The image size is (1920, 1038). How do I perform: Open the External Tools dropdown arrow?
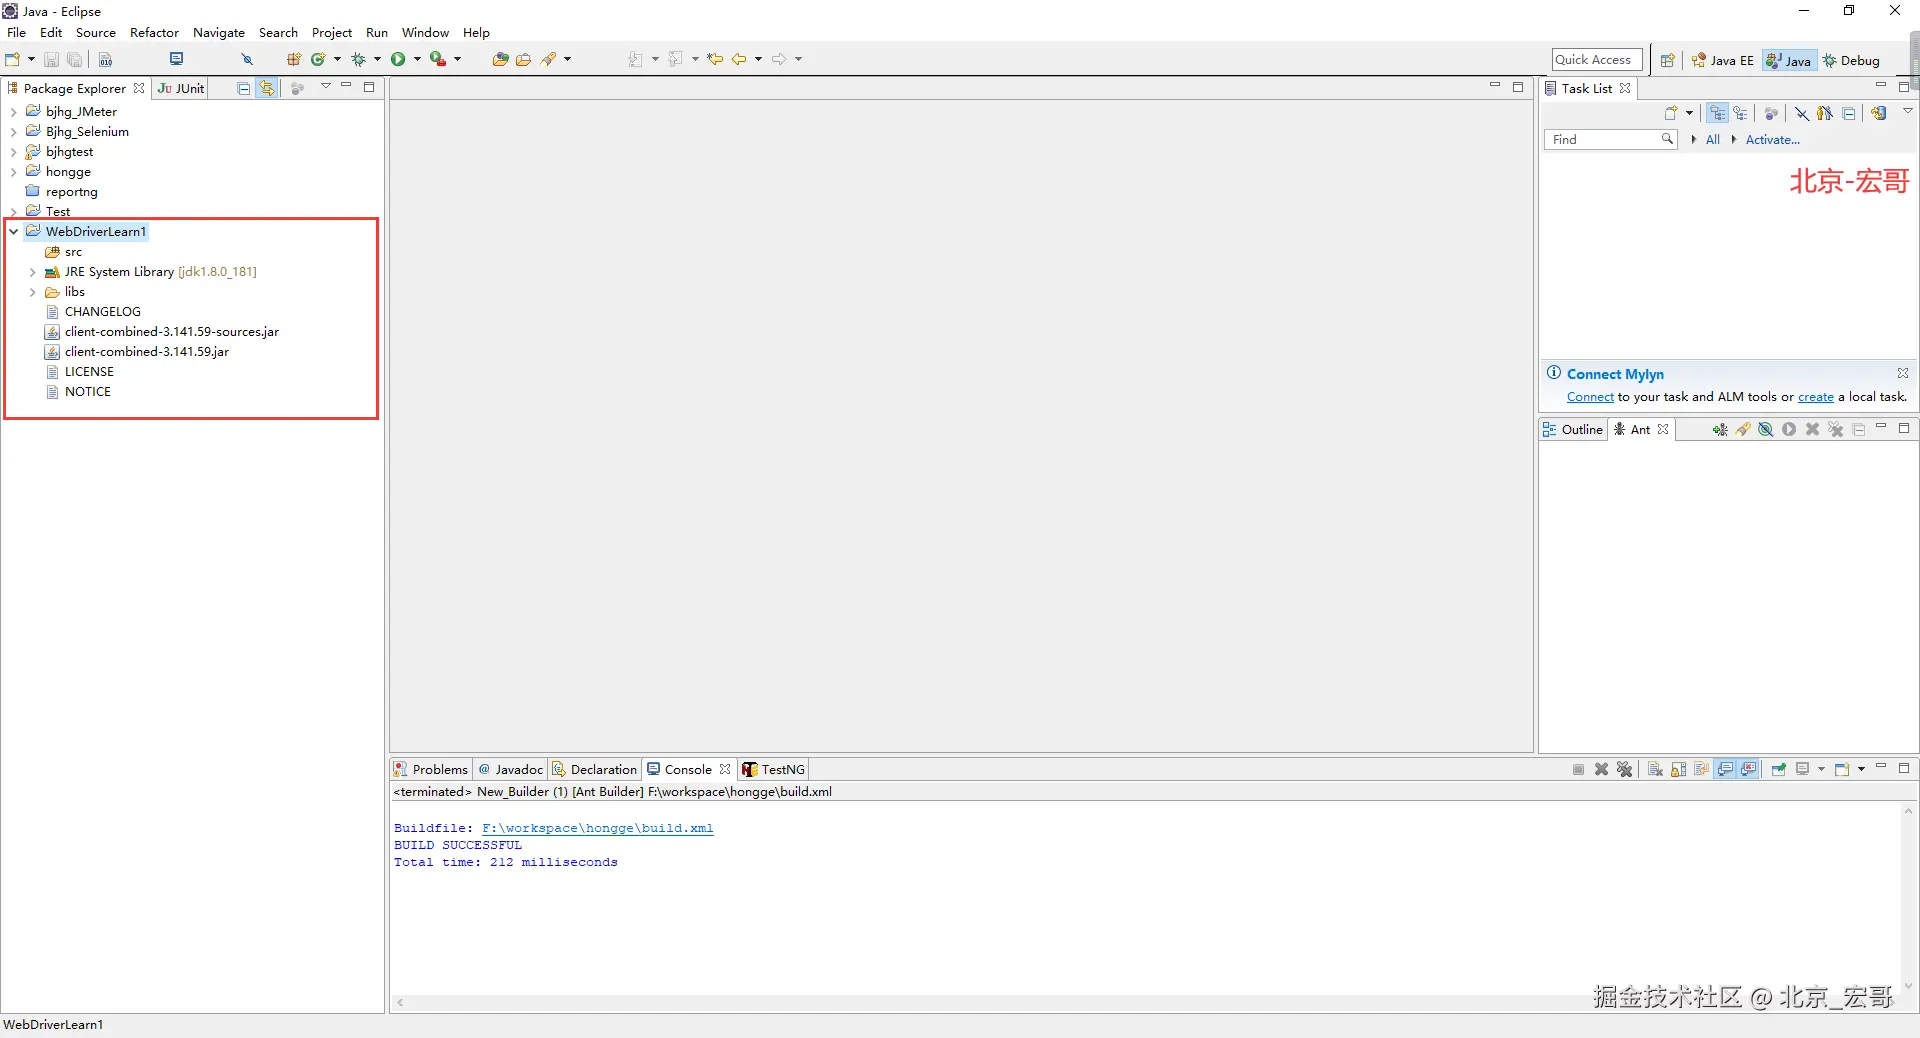457,59
